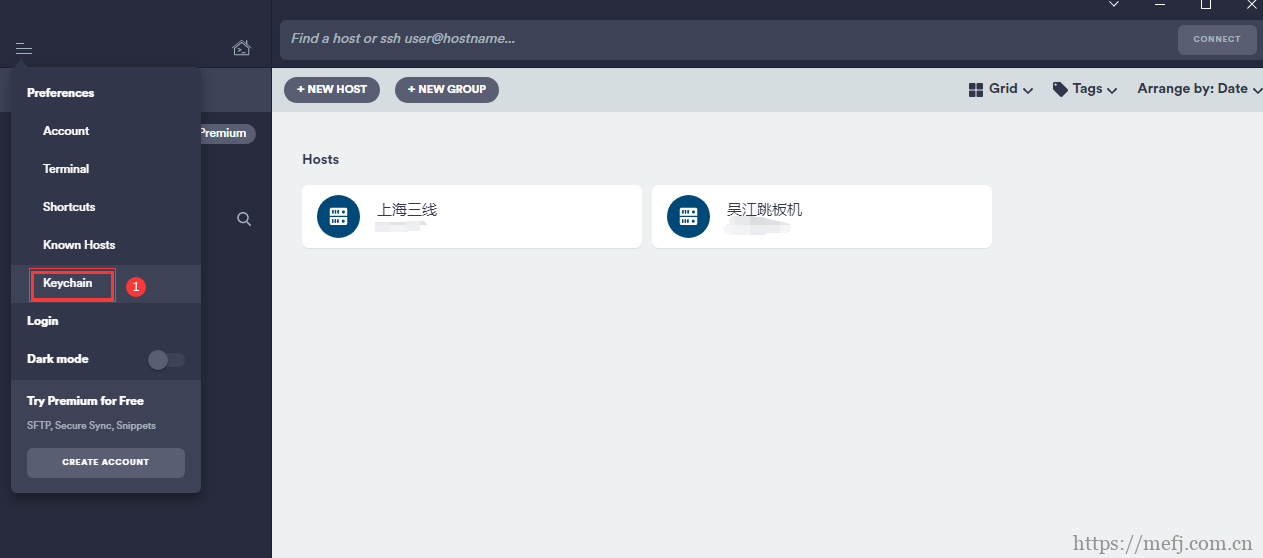Click the Preferences menu heading
Screen dimensions: 1263x558
tap(60, 93)
